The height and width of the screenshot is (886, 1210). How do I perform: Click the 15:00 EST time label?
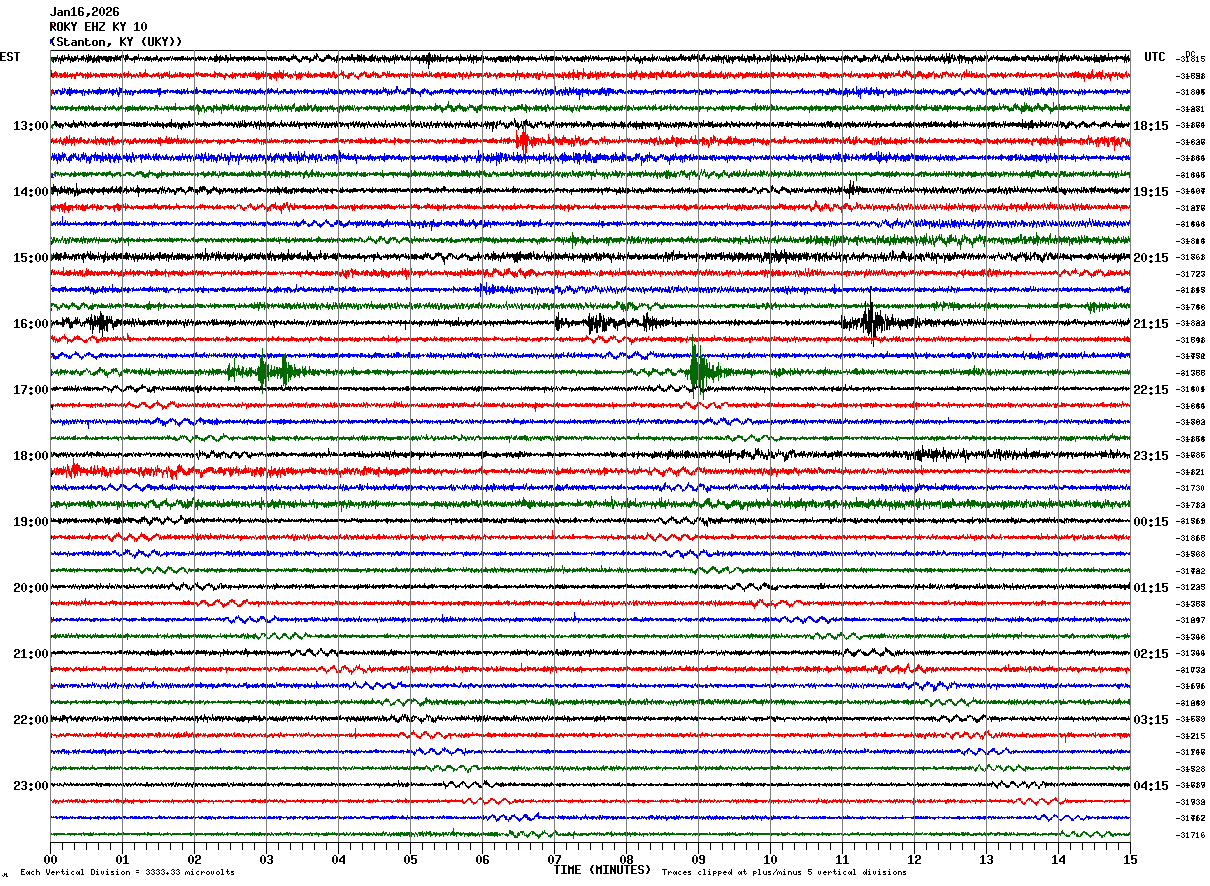[x=31, y=257]
